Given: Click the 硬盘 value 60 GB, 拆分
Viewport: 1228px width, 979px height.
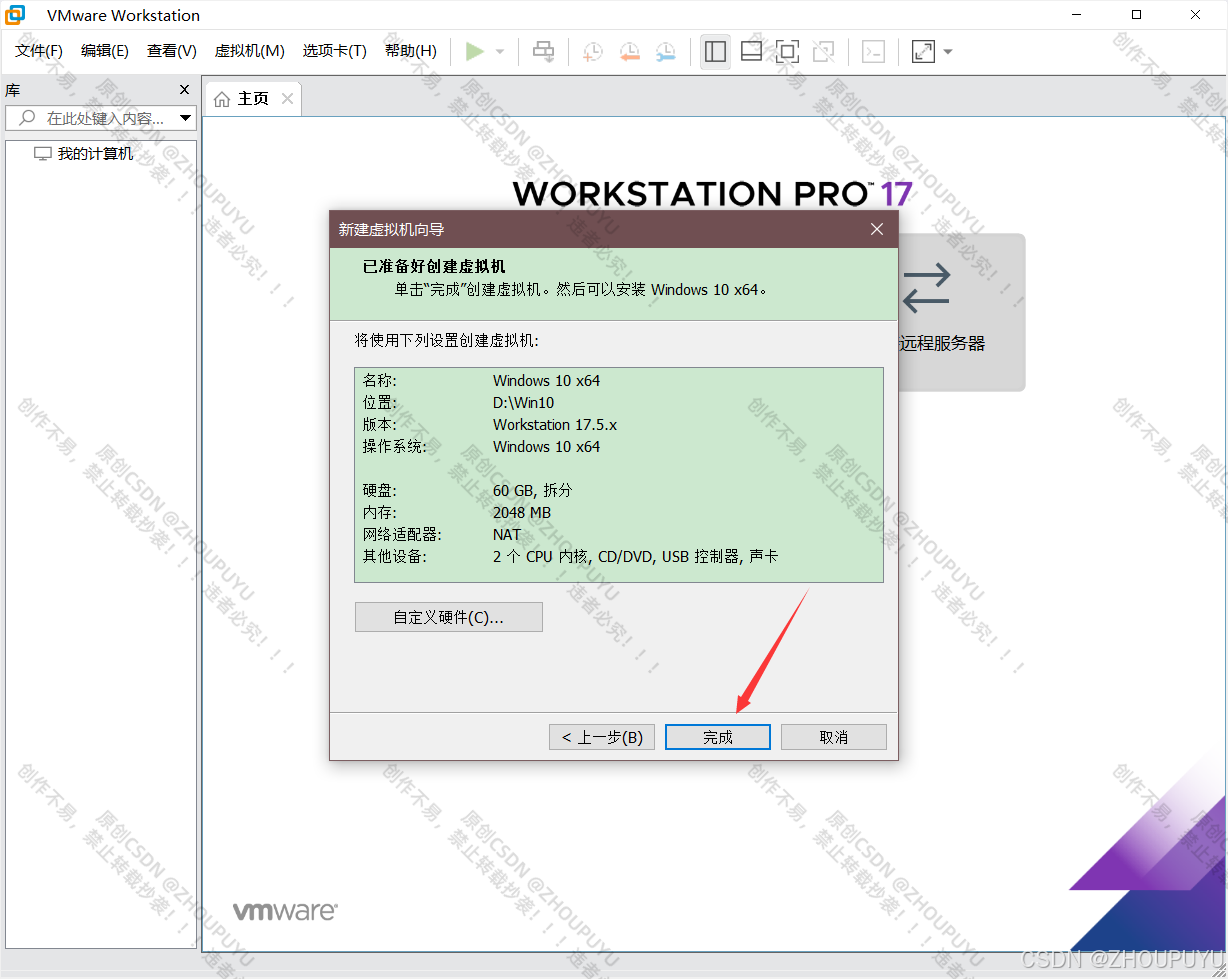Looking at the screenshot, I should pyautogui.click(x=532, y=490).
